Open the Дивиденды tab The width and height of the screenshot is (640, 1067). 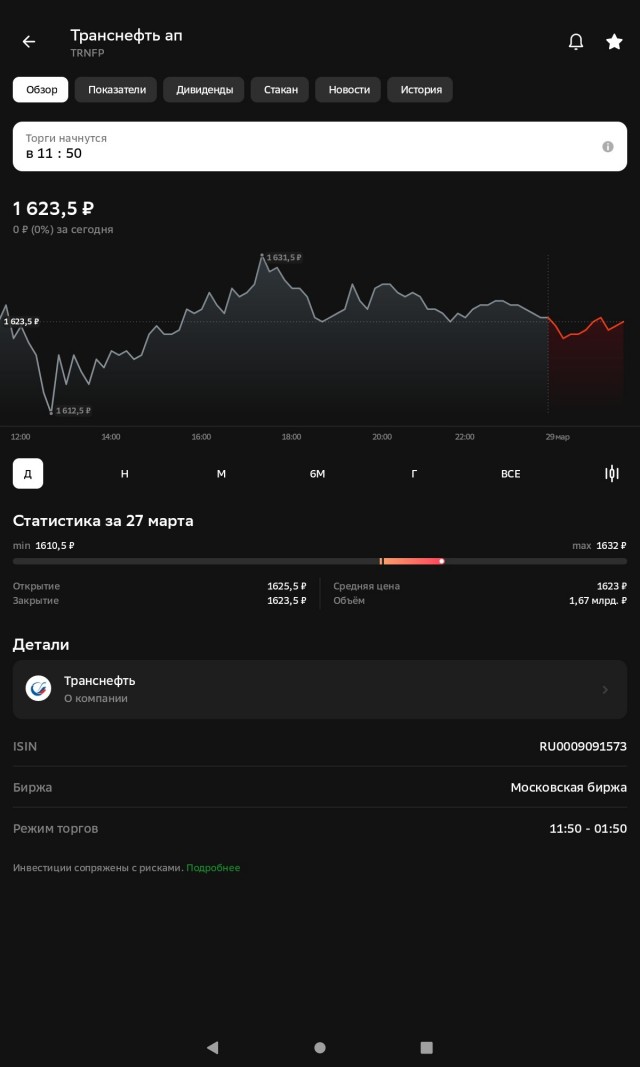(x=204, y=90)
